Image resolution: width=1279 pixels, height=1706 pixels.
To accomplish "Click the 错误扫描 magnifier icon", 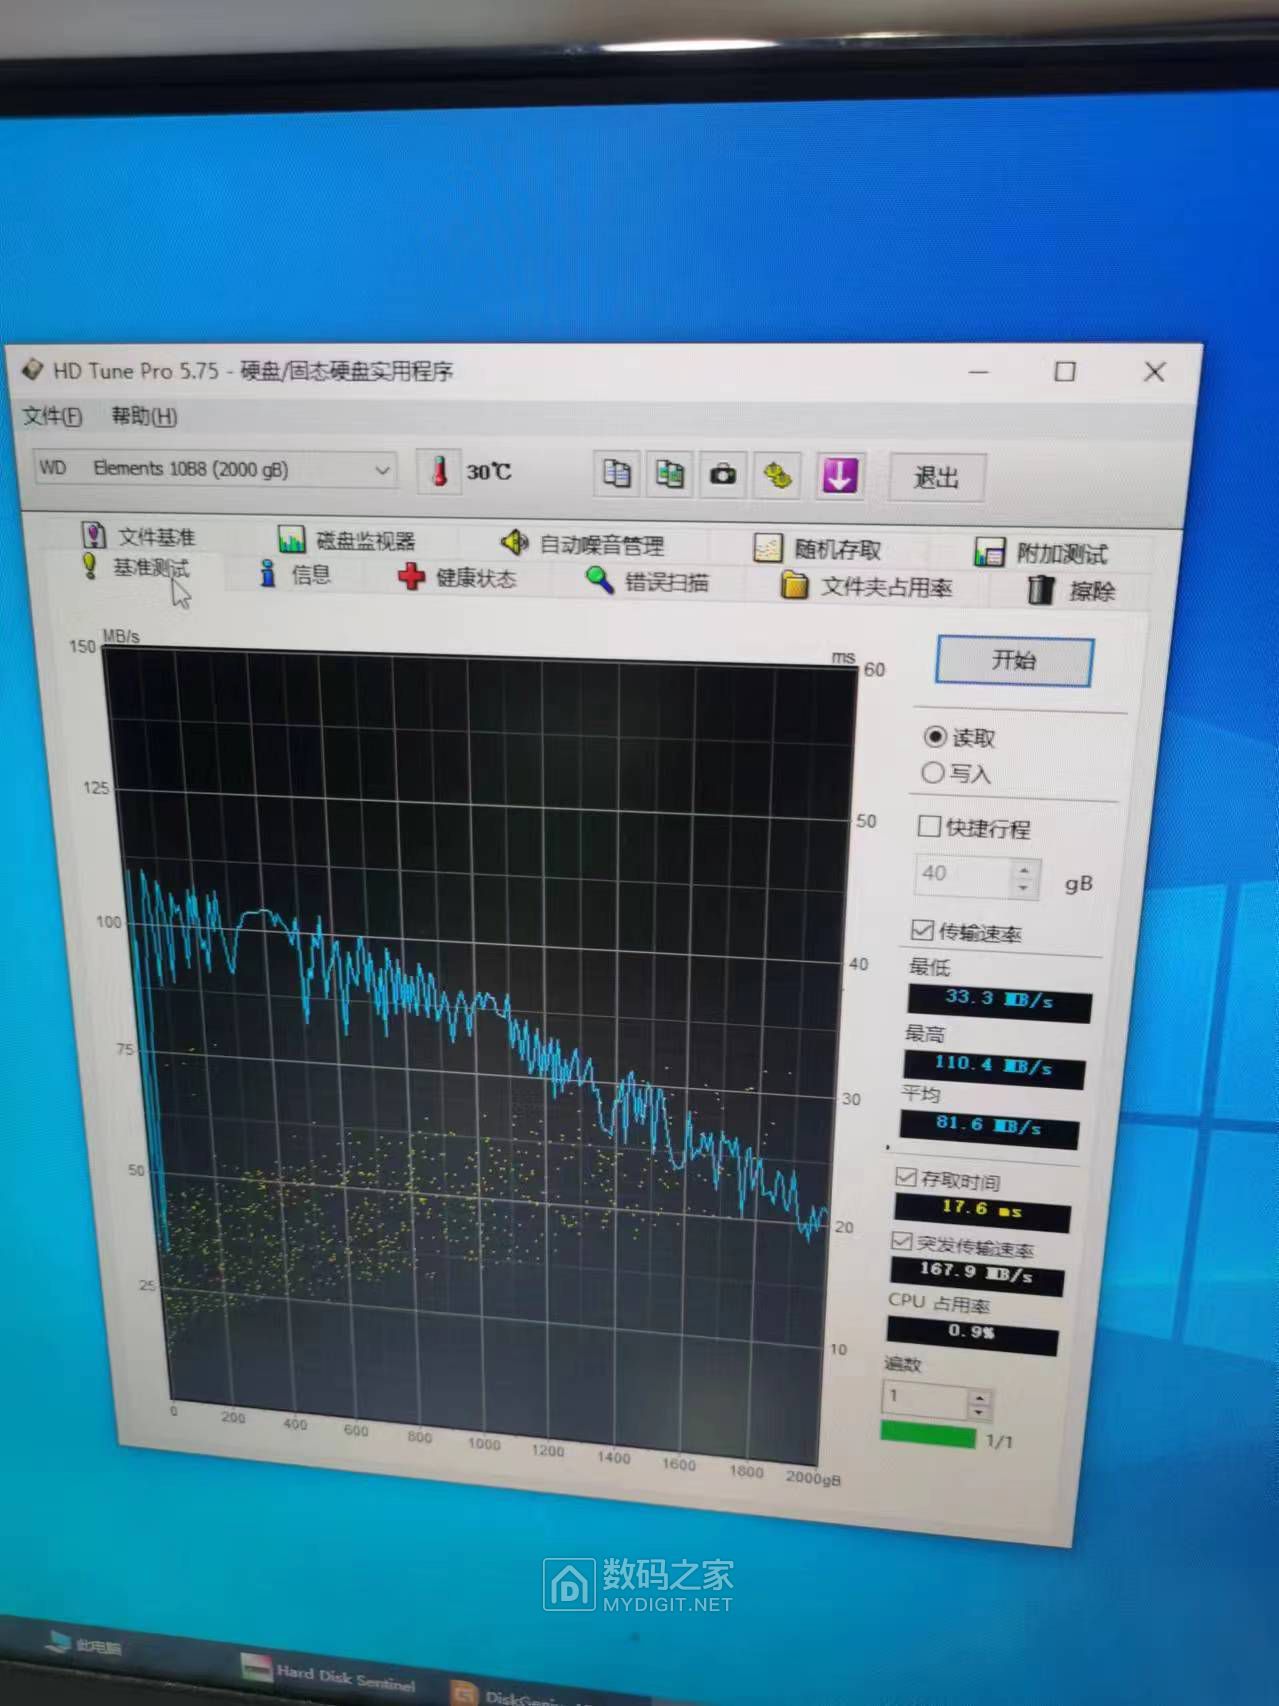I will coord(598,580).
